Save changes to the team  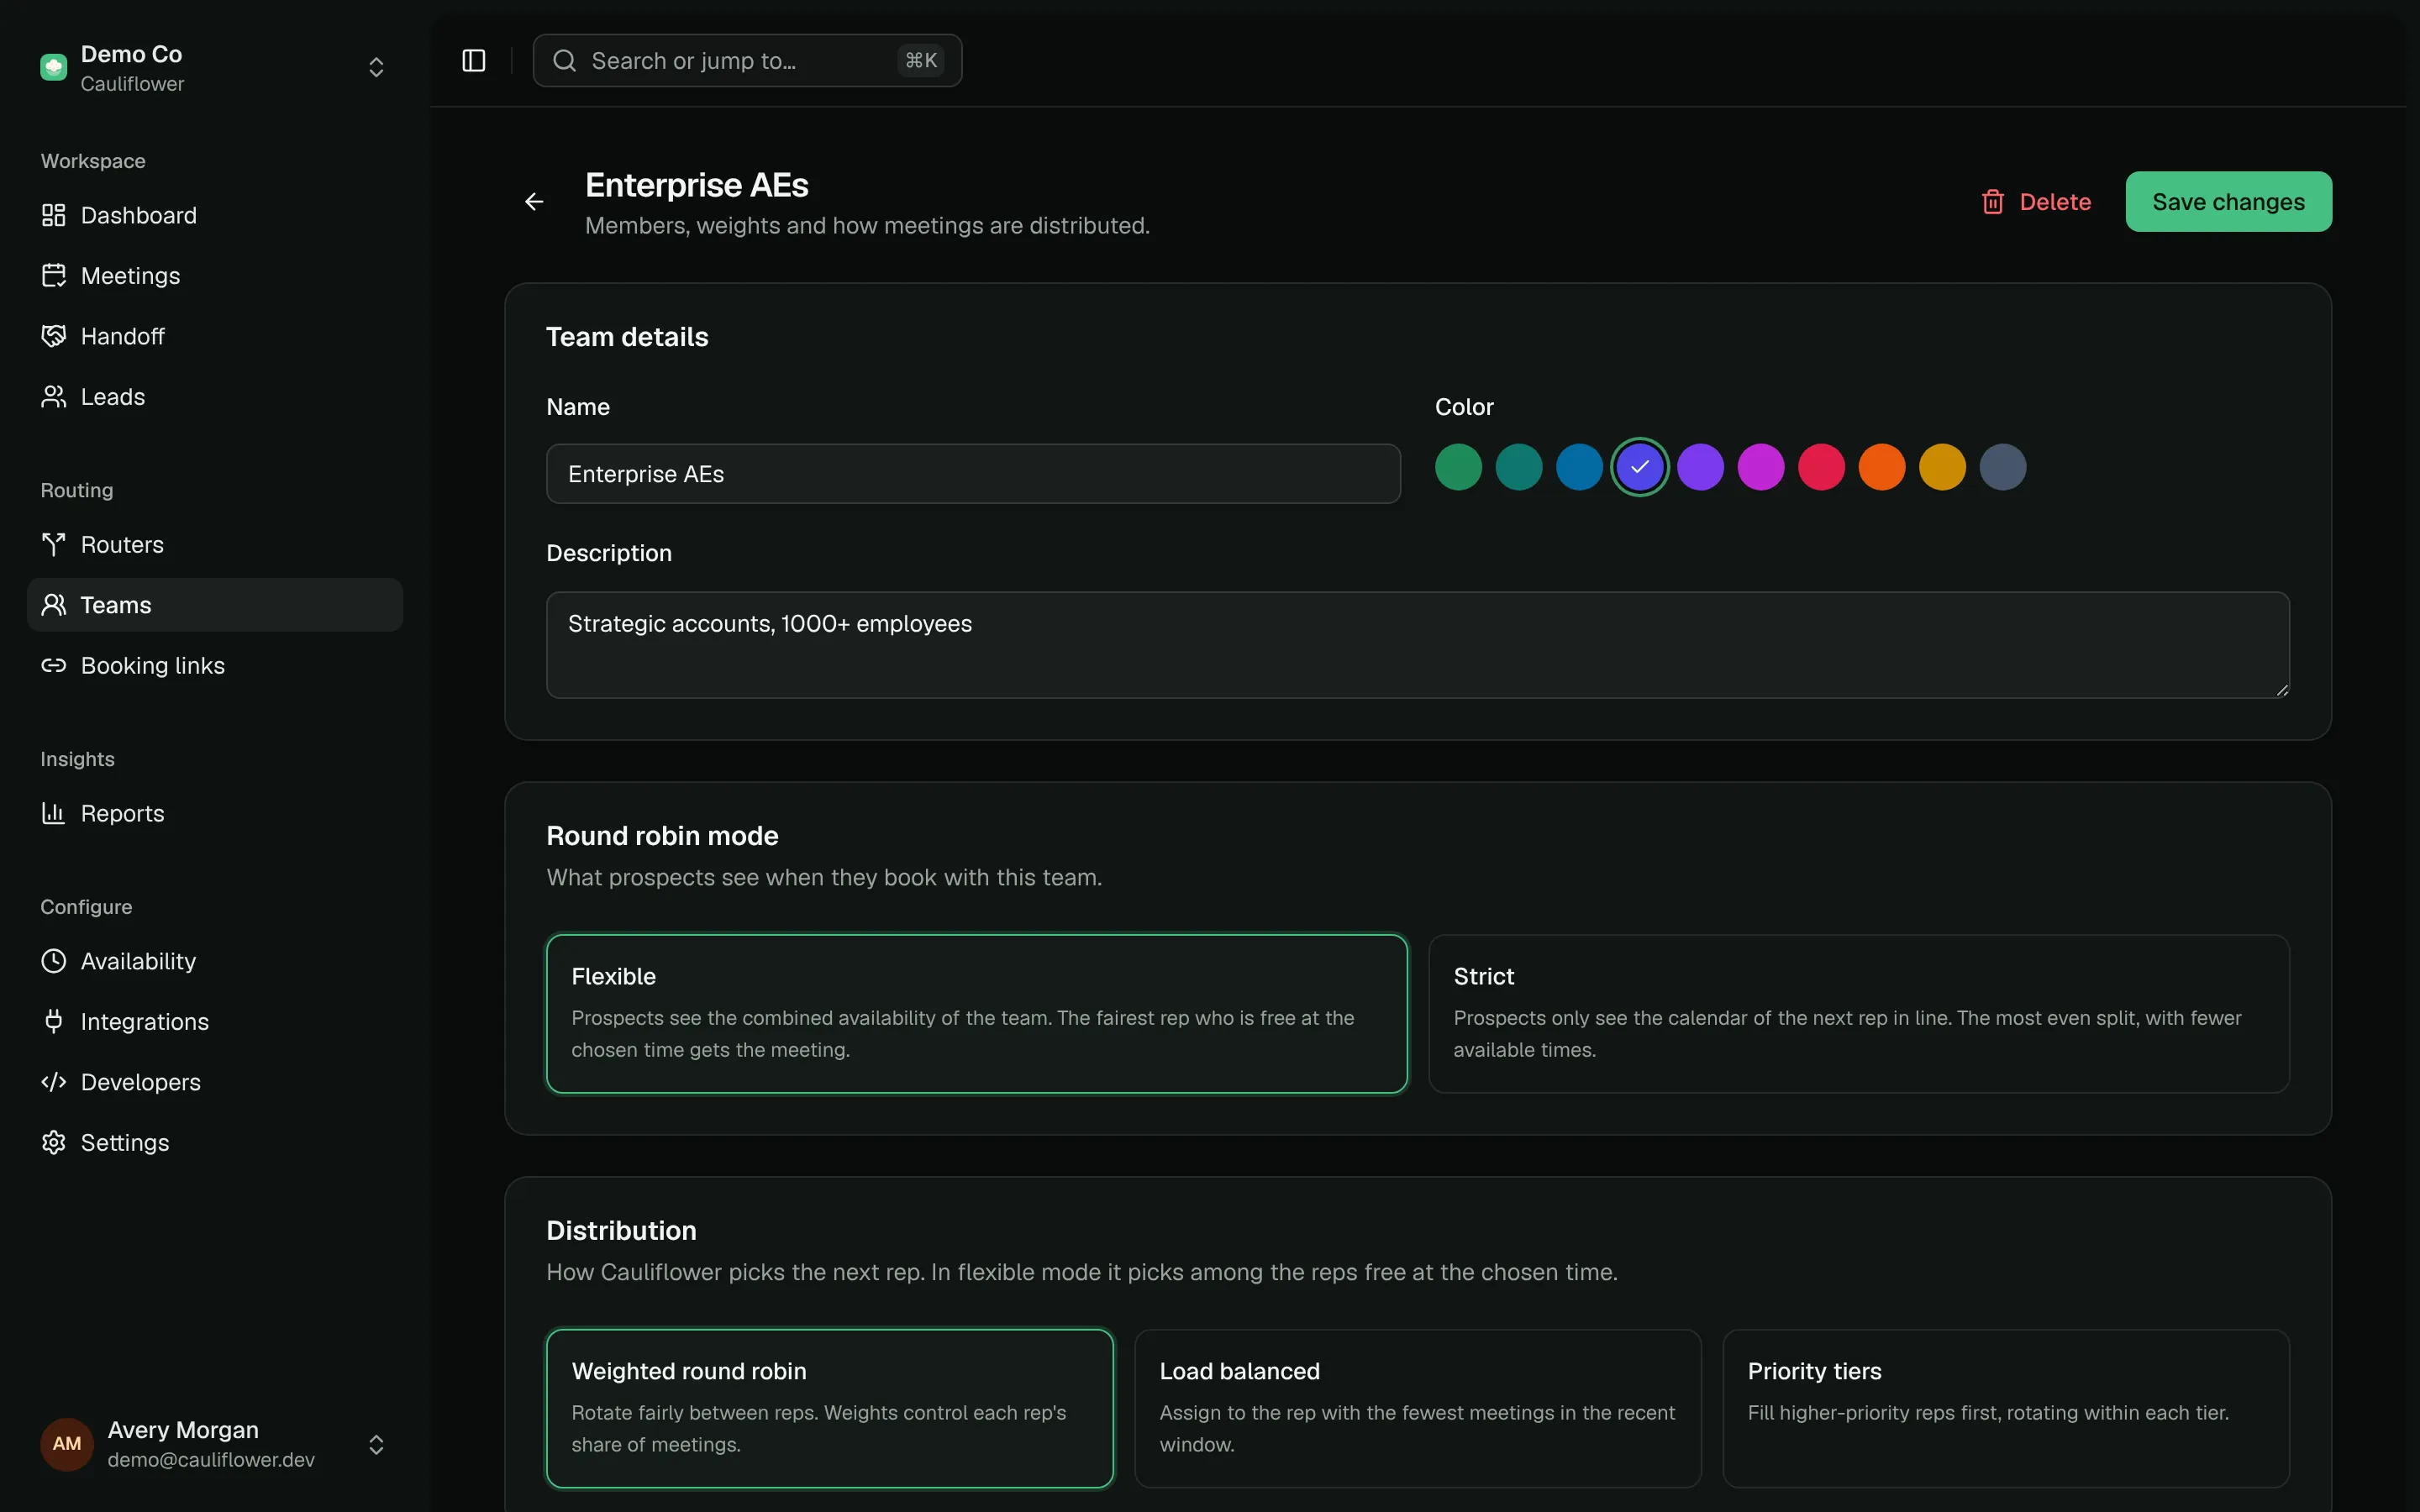point(2228,202)
